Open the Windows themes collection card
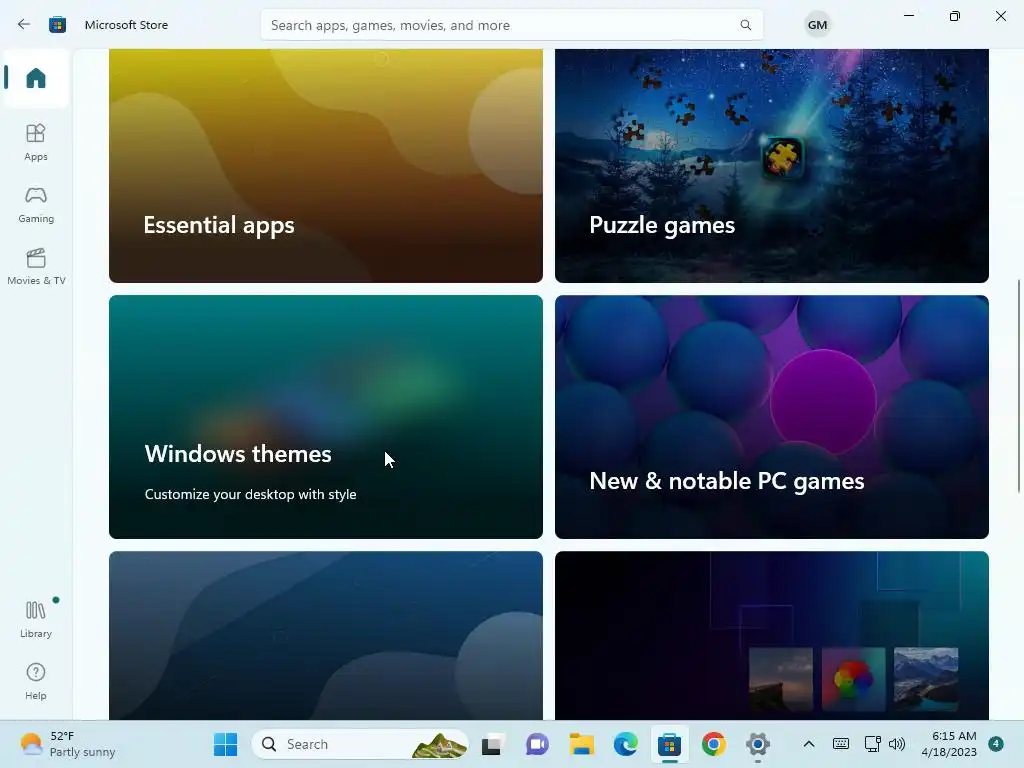The image size is (1024, 768). [x=325, y=417]
